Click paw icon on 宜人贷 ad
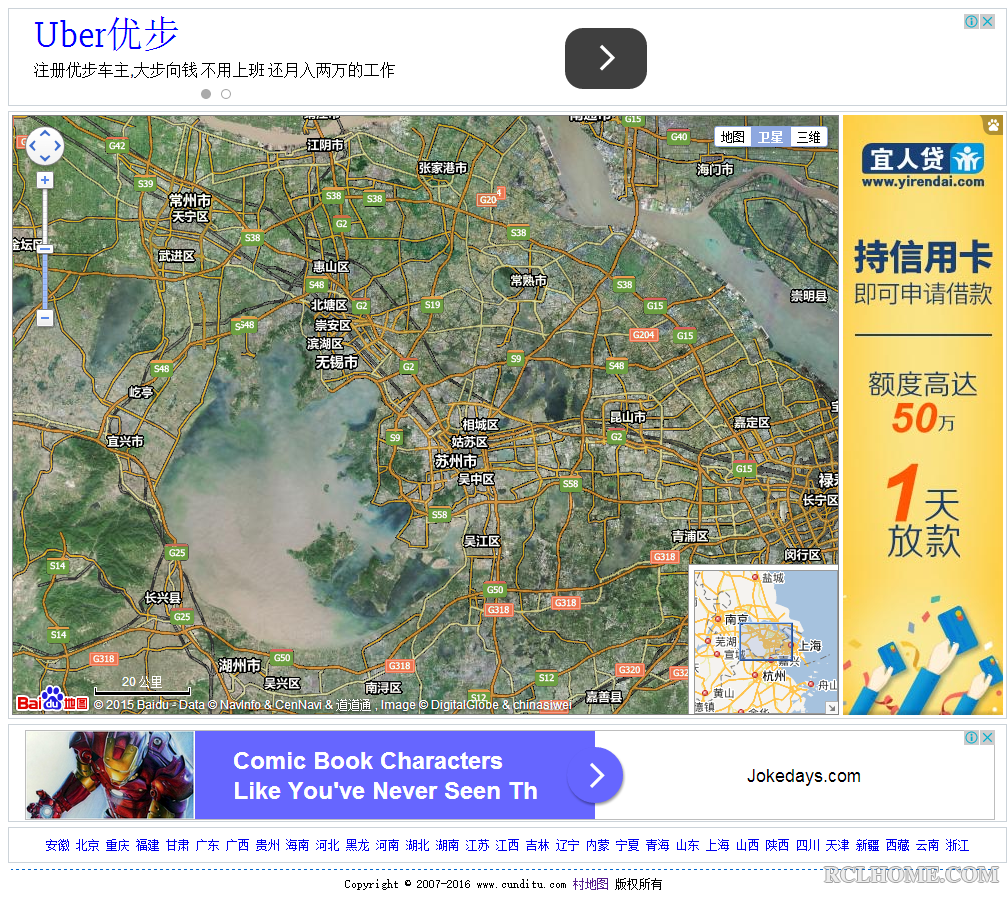This screenshot has width=1007, height=899. pyautogui.click(x=993, y=125)
